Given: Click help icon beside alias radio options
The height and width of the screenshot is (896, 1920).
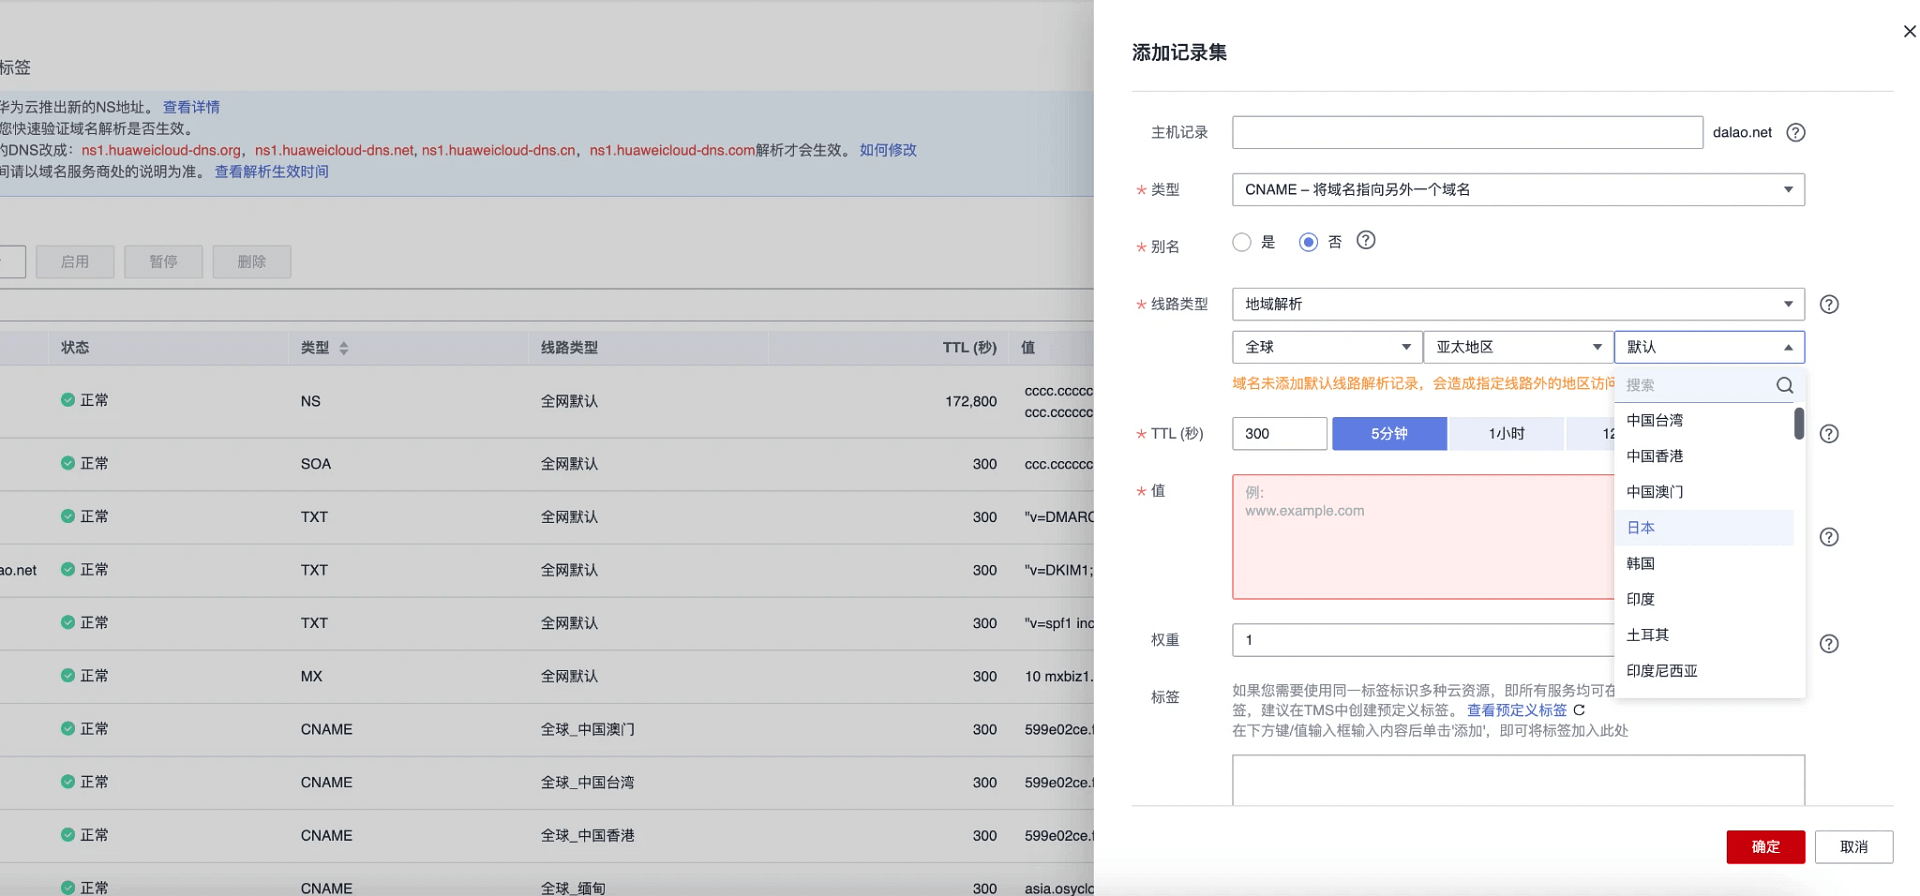Looking at the screenshot, I should [1365, 240].
